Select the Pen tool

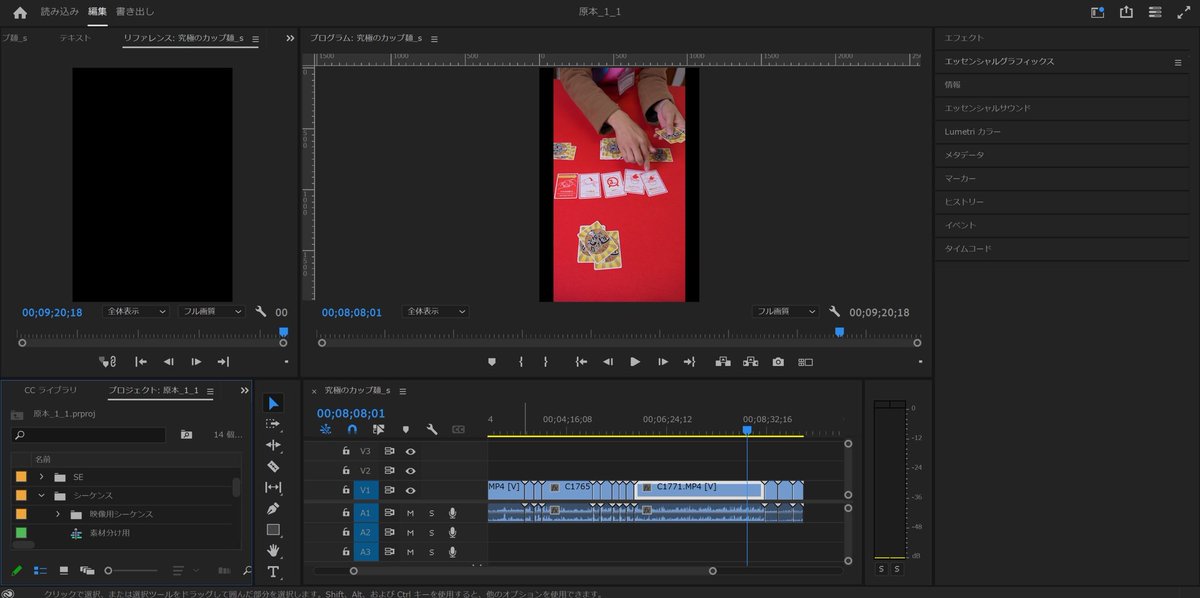tap(274, 508)
